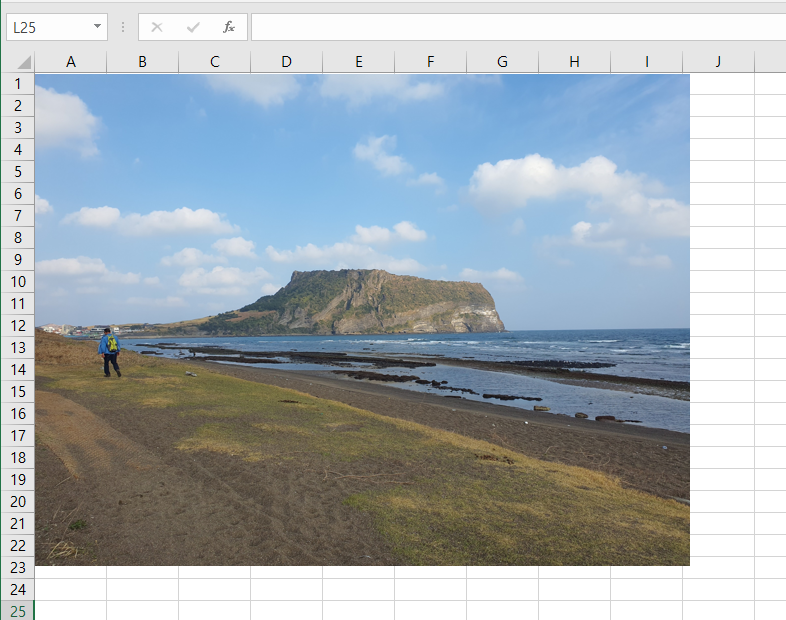
Task: Select row 25 header
Action: coord(18,611)
